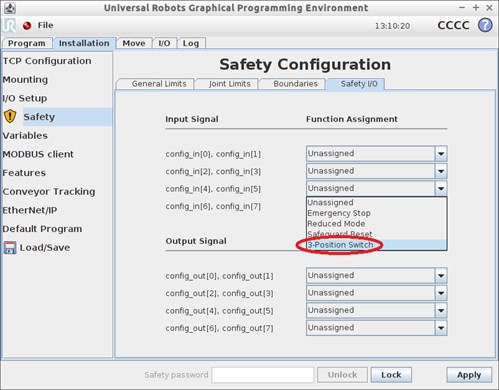
Task: Click the Lock button
Action: (391, 375)
